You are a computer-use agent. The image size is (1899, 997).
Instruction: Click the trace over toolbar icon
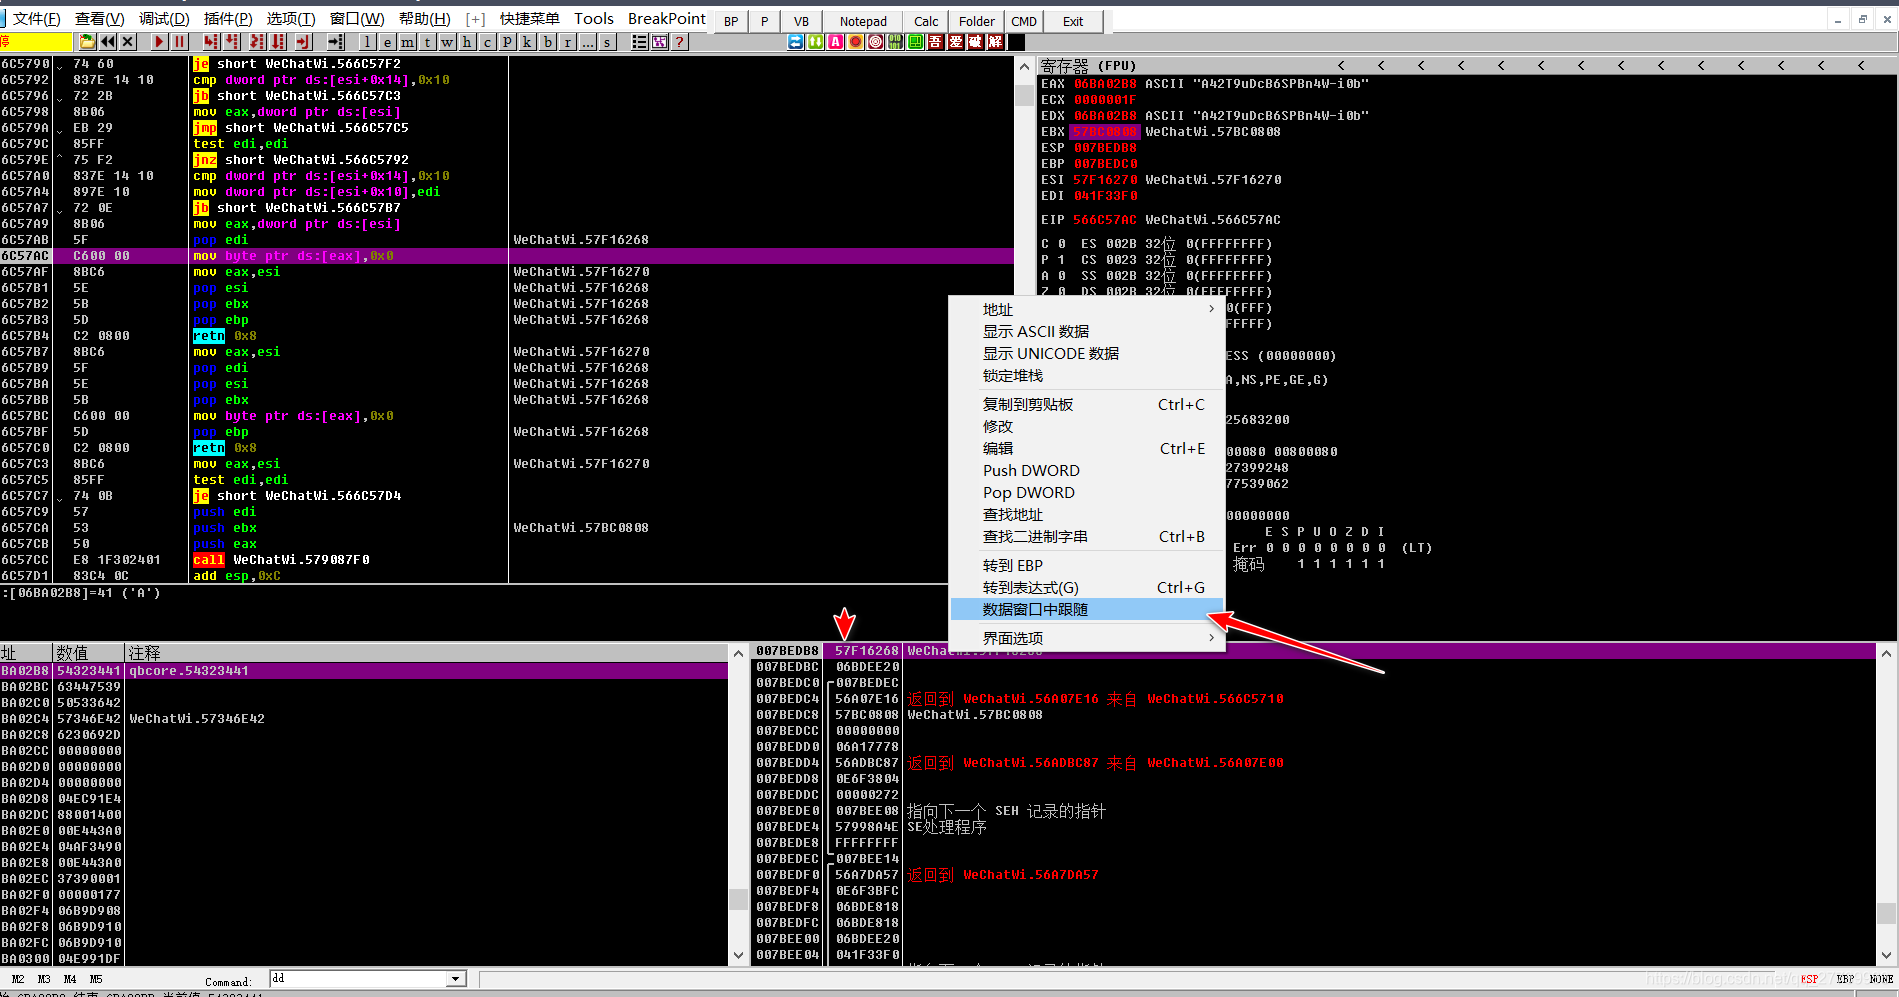click(279, 42)
